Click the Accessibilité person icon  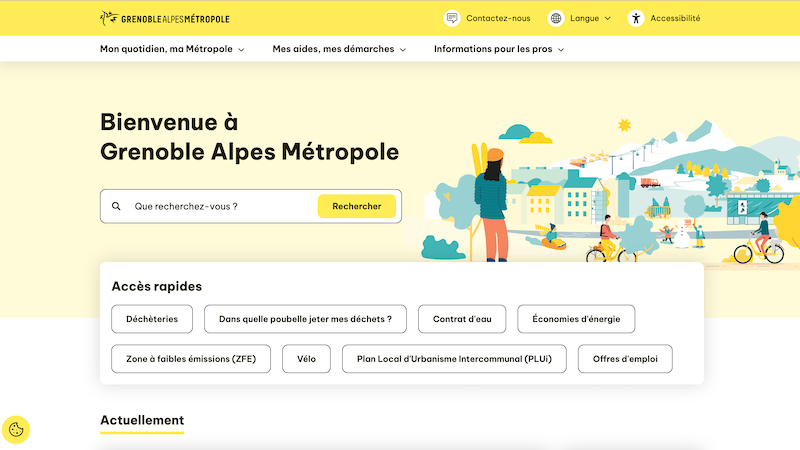tap(636, 18)
